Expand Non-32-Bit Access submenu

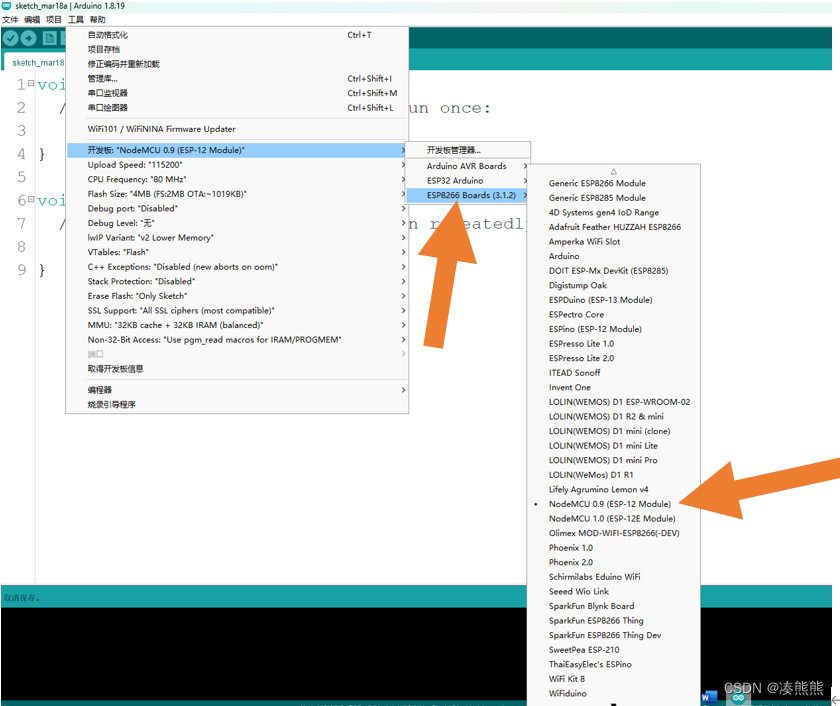[237, 340]
